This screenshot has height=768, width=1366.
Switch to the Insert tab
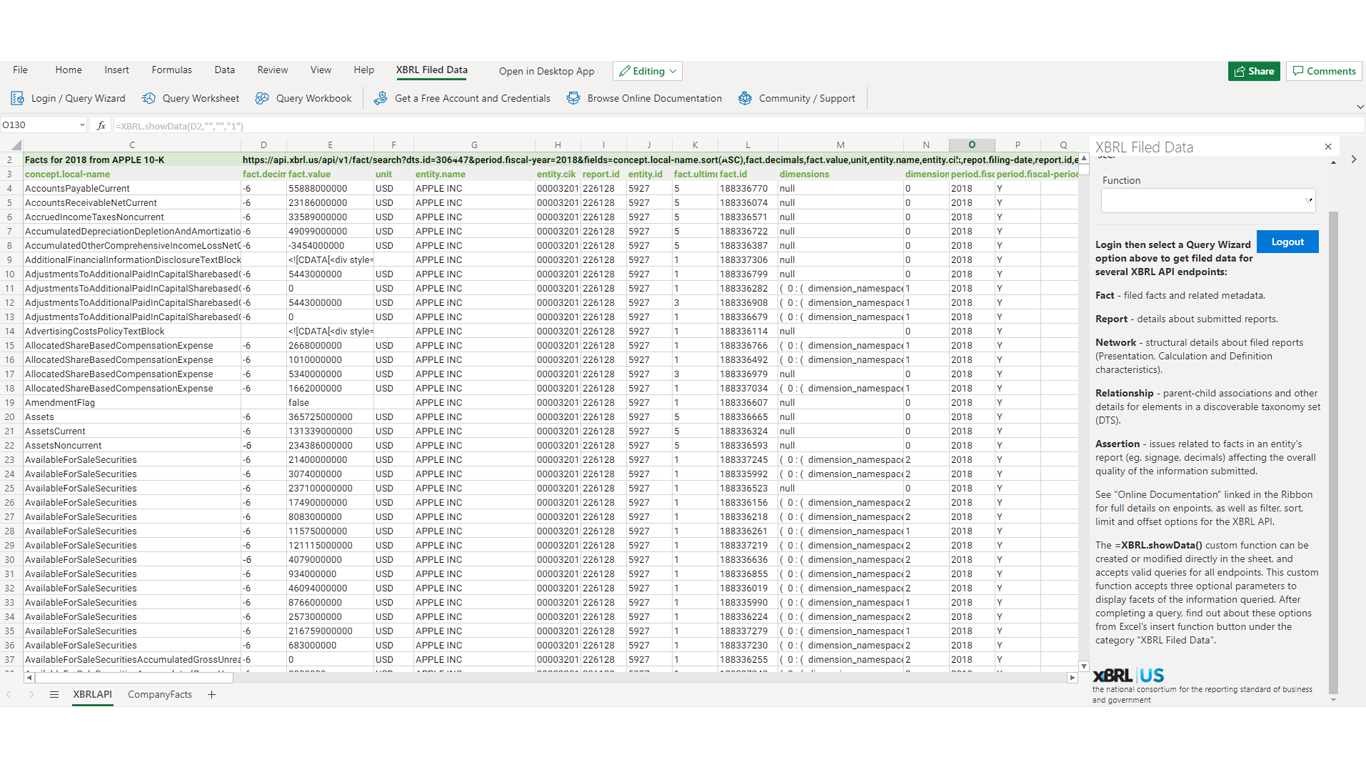click(x=116, y=70)
